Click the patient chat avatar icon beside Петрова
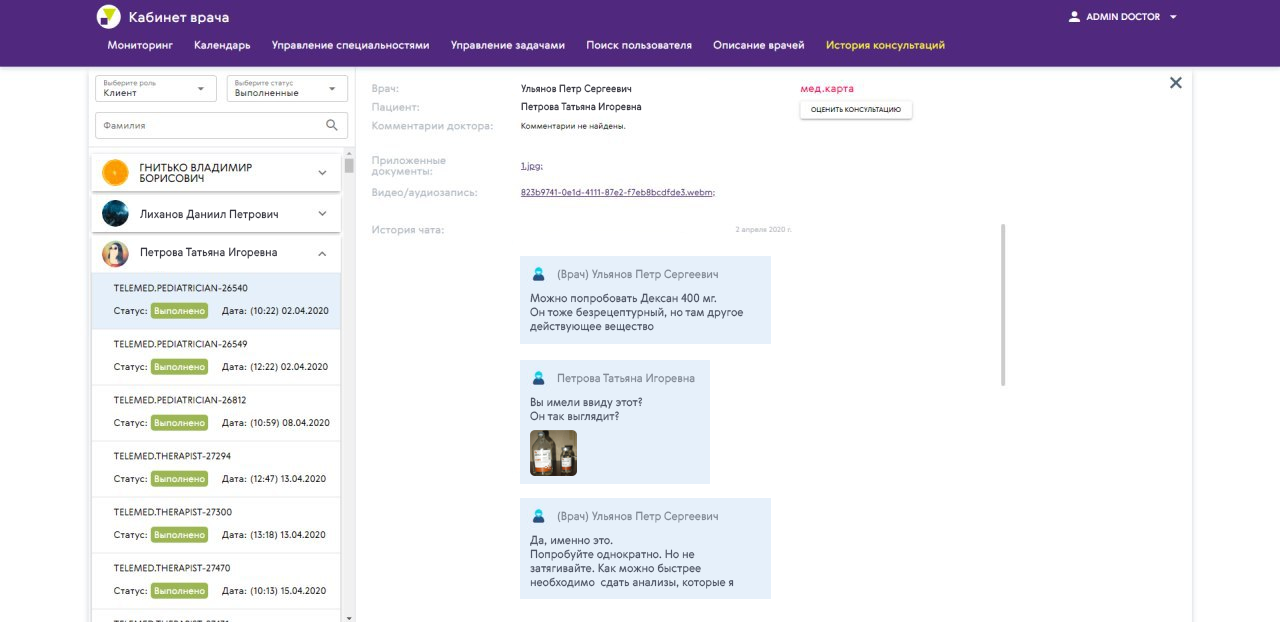 539,379
